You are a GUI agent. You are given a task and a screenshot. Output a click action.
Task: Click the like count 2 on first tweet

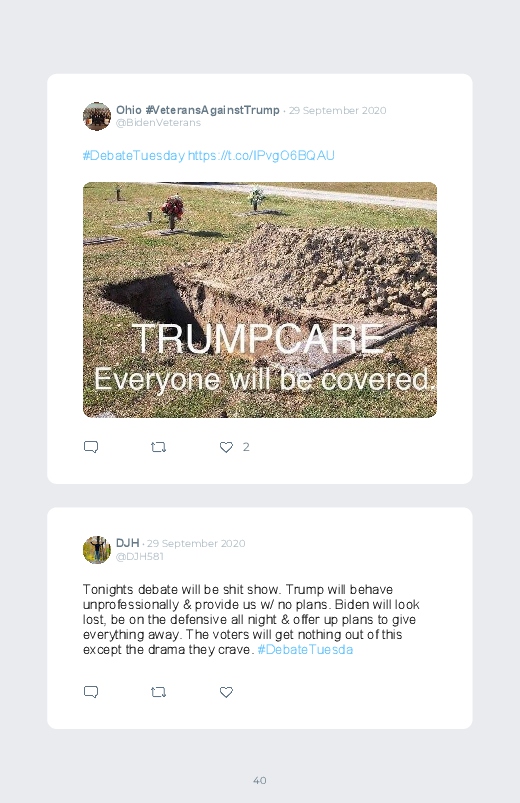click(246, 447)
